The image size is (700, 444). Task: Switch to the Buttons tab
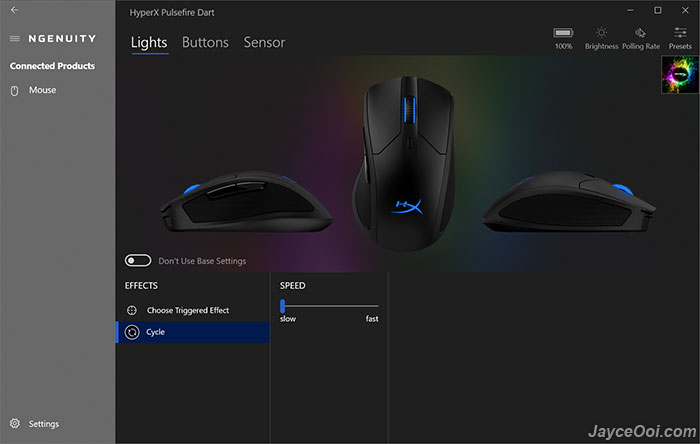(205, 42)
